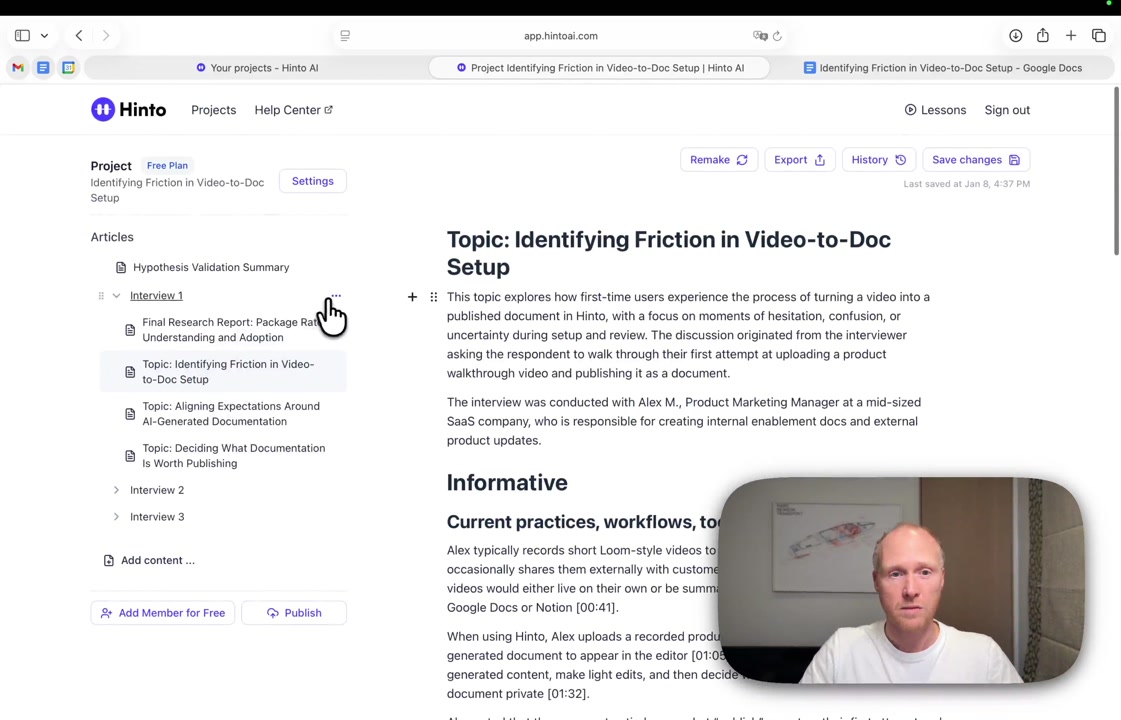Expand the Interview 3 section

(116, 517)
